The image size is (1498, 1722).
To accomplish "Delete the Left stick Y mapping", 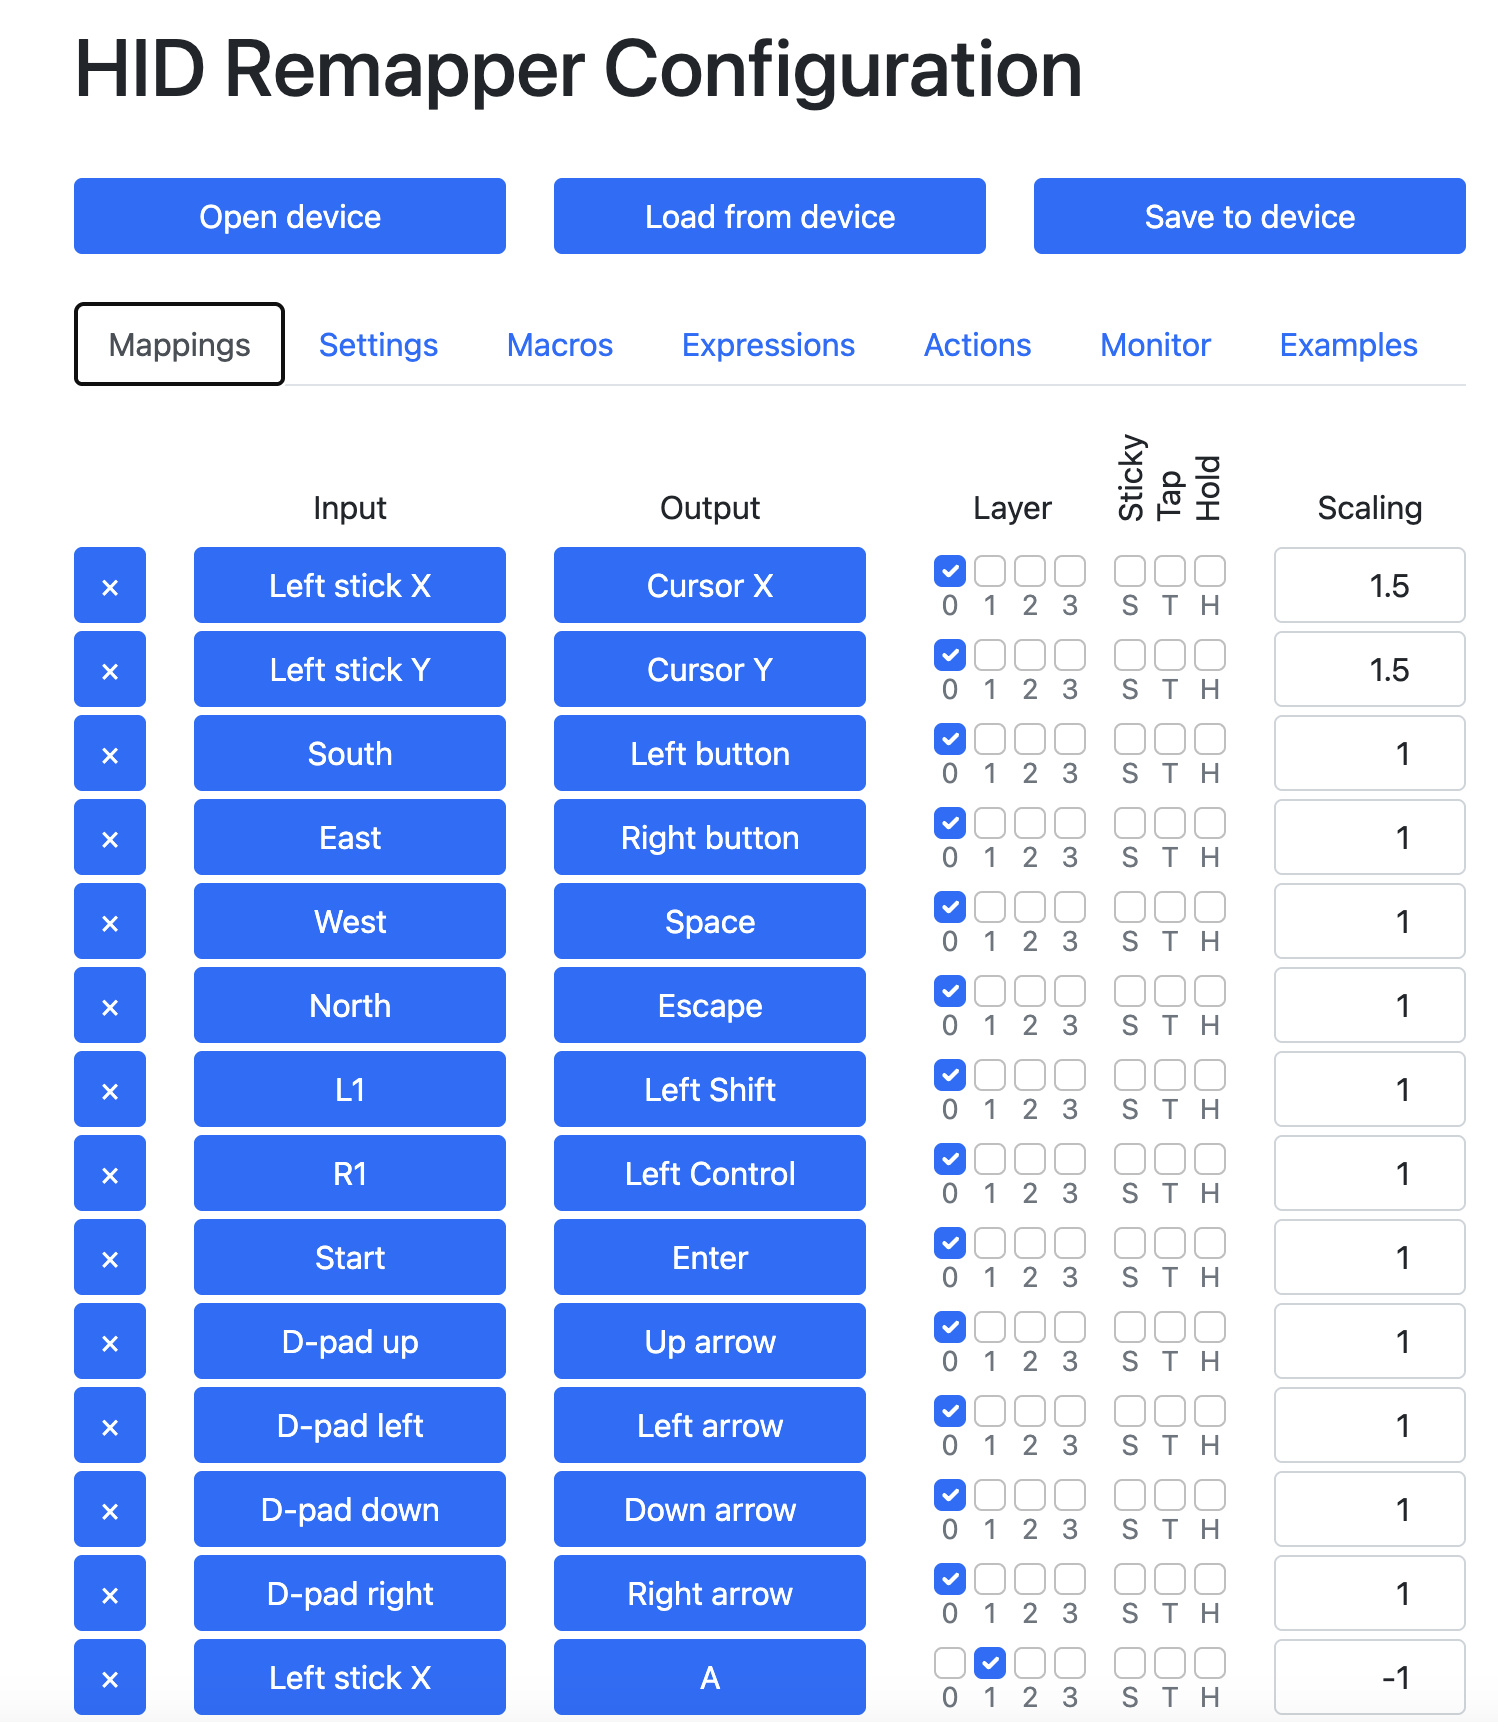I will tap(110, 670).
